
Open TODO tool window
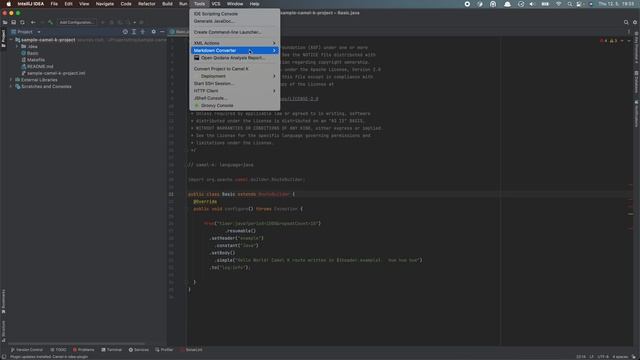pyautogui.click(x=58, y=350)
